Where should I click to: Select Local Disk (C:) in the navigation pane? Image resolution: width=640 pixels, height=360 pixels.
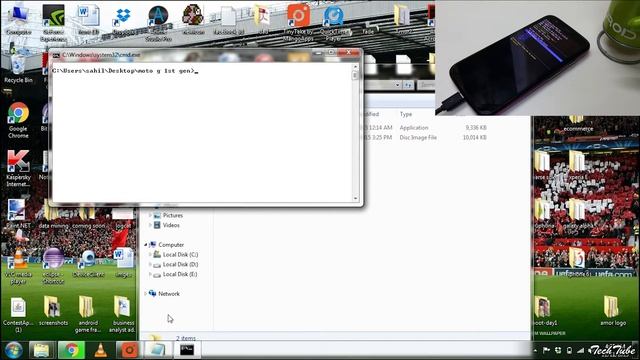180,254
